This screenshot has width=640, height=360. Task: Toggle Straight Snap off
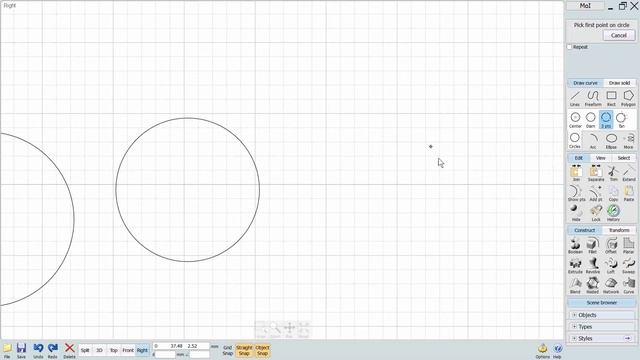pos(244,350)
